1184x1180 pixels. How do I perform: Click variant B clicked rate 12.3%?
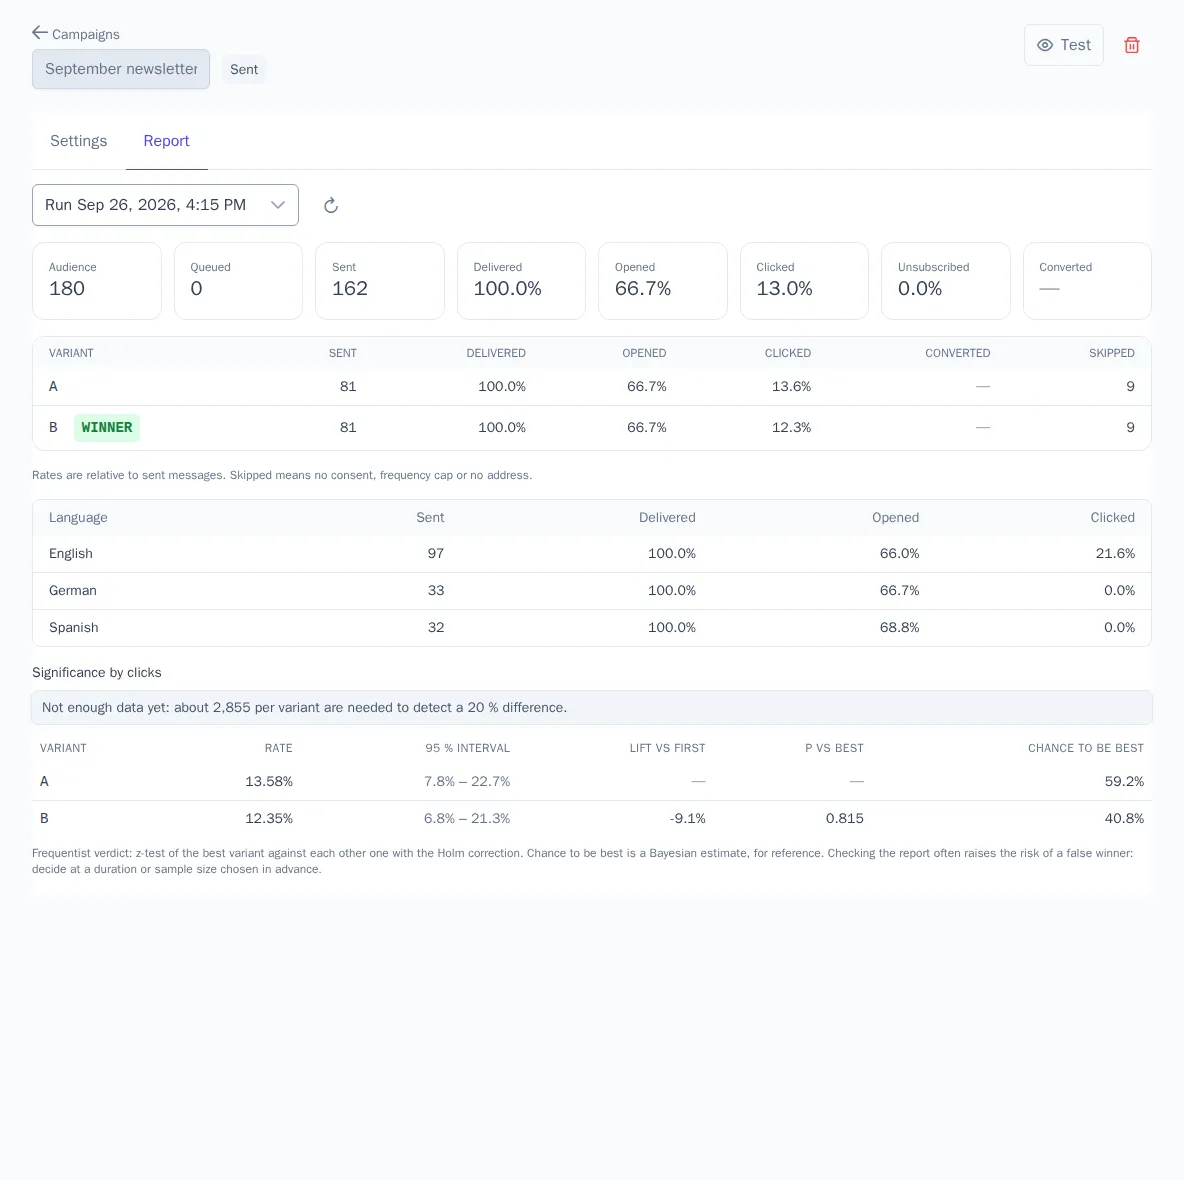click(x=791, y=427)
